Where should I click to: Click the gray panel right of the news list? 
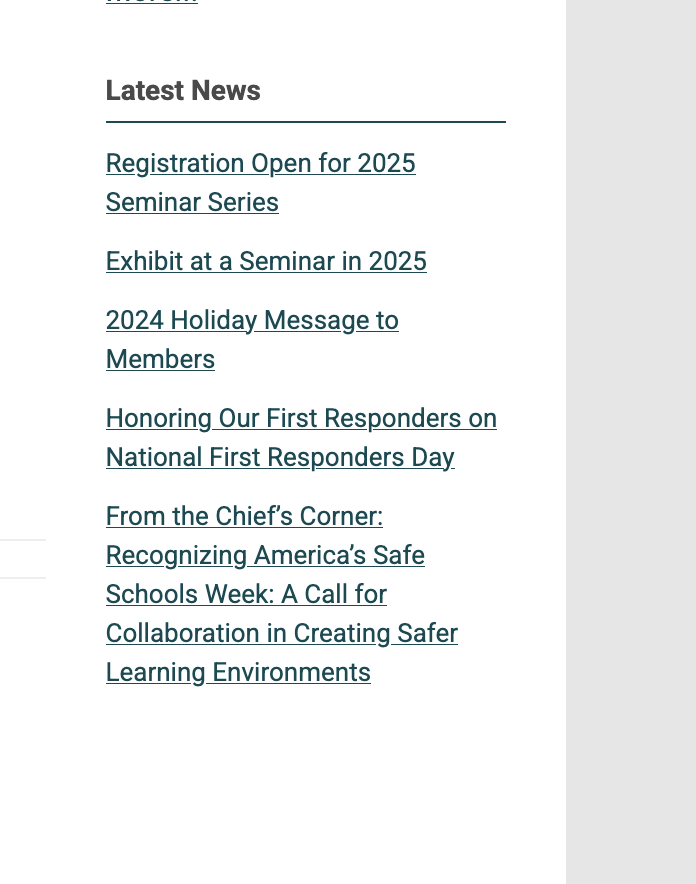coord(630,440)
